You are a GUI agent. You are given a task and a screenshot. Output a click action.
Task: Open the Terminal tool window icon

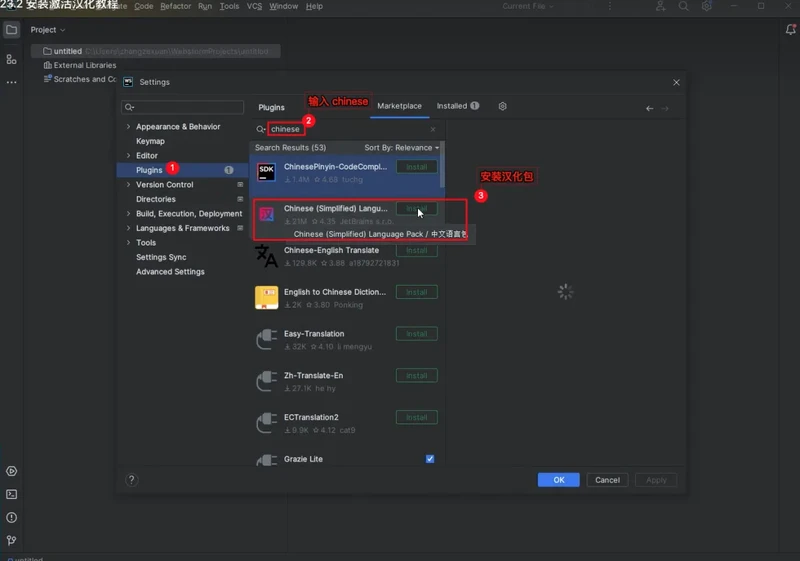pos(11,494)
